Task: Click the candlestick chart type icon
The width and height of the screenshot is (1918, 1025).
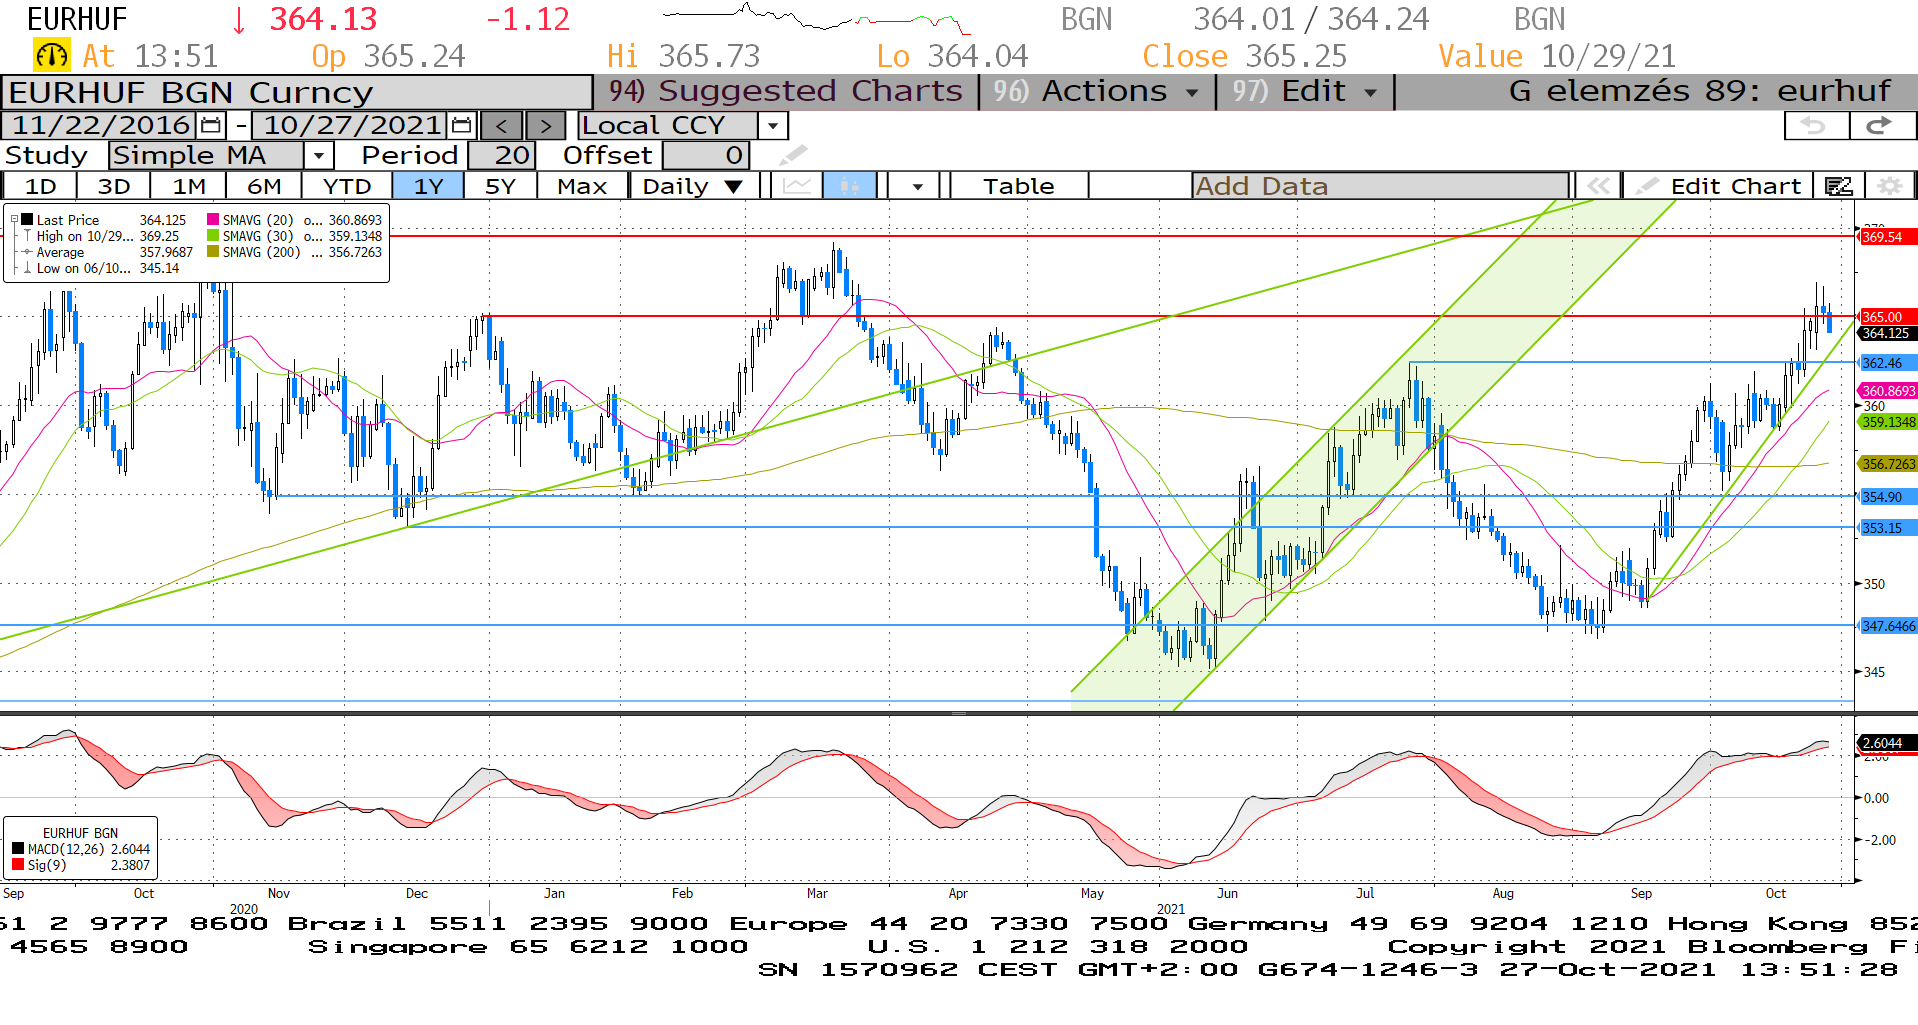Action: click(849, 186)
